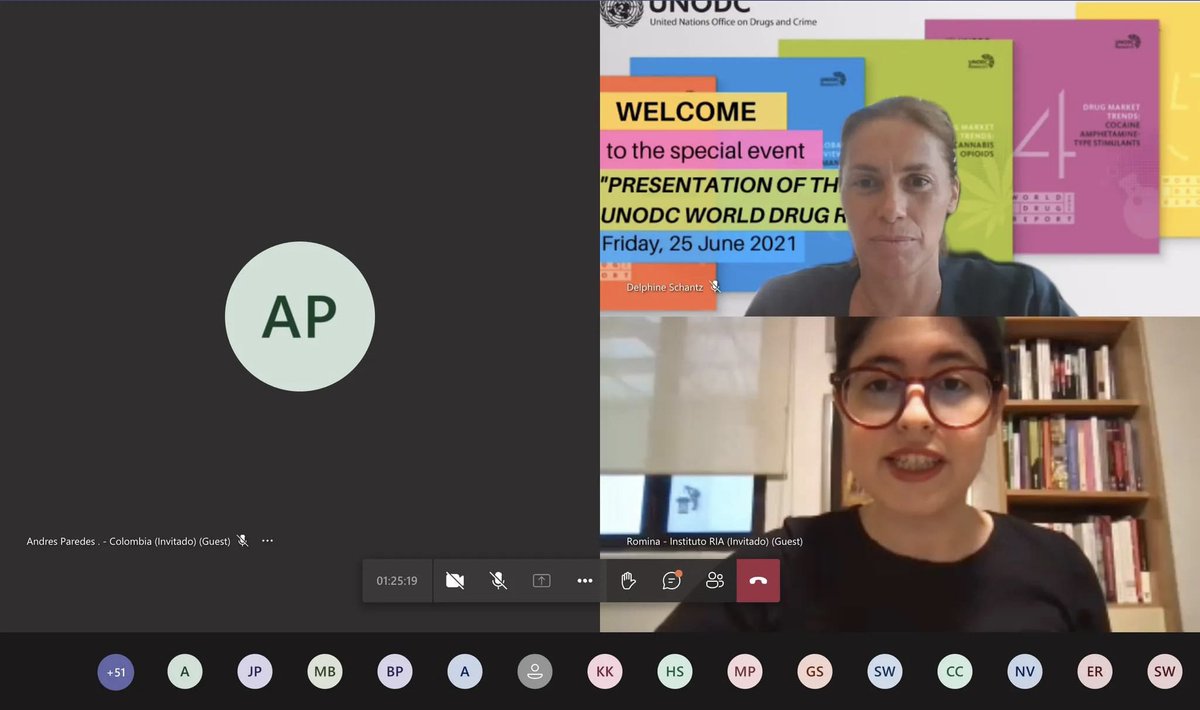This screenshot has height=710, width=1200.
Task: Select the CC participant avatar
Action: pos(955,672)
